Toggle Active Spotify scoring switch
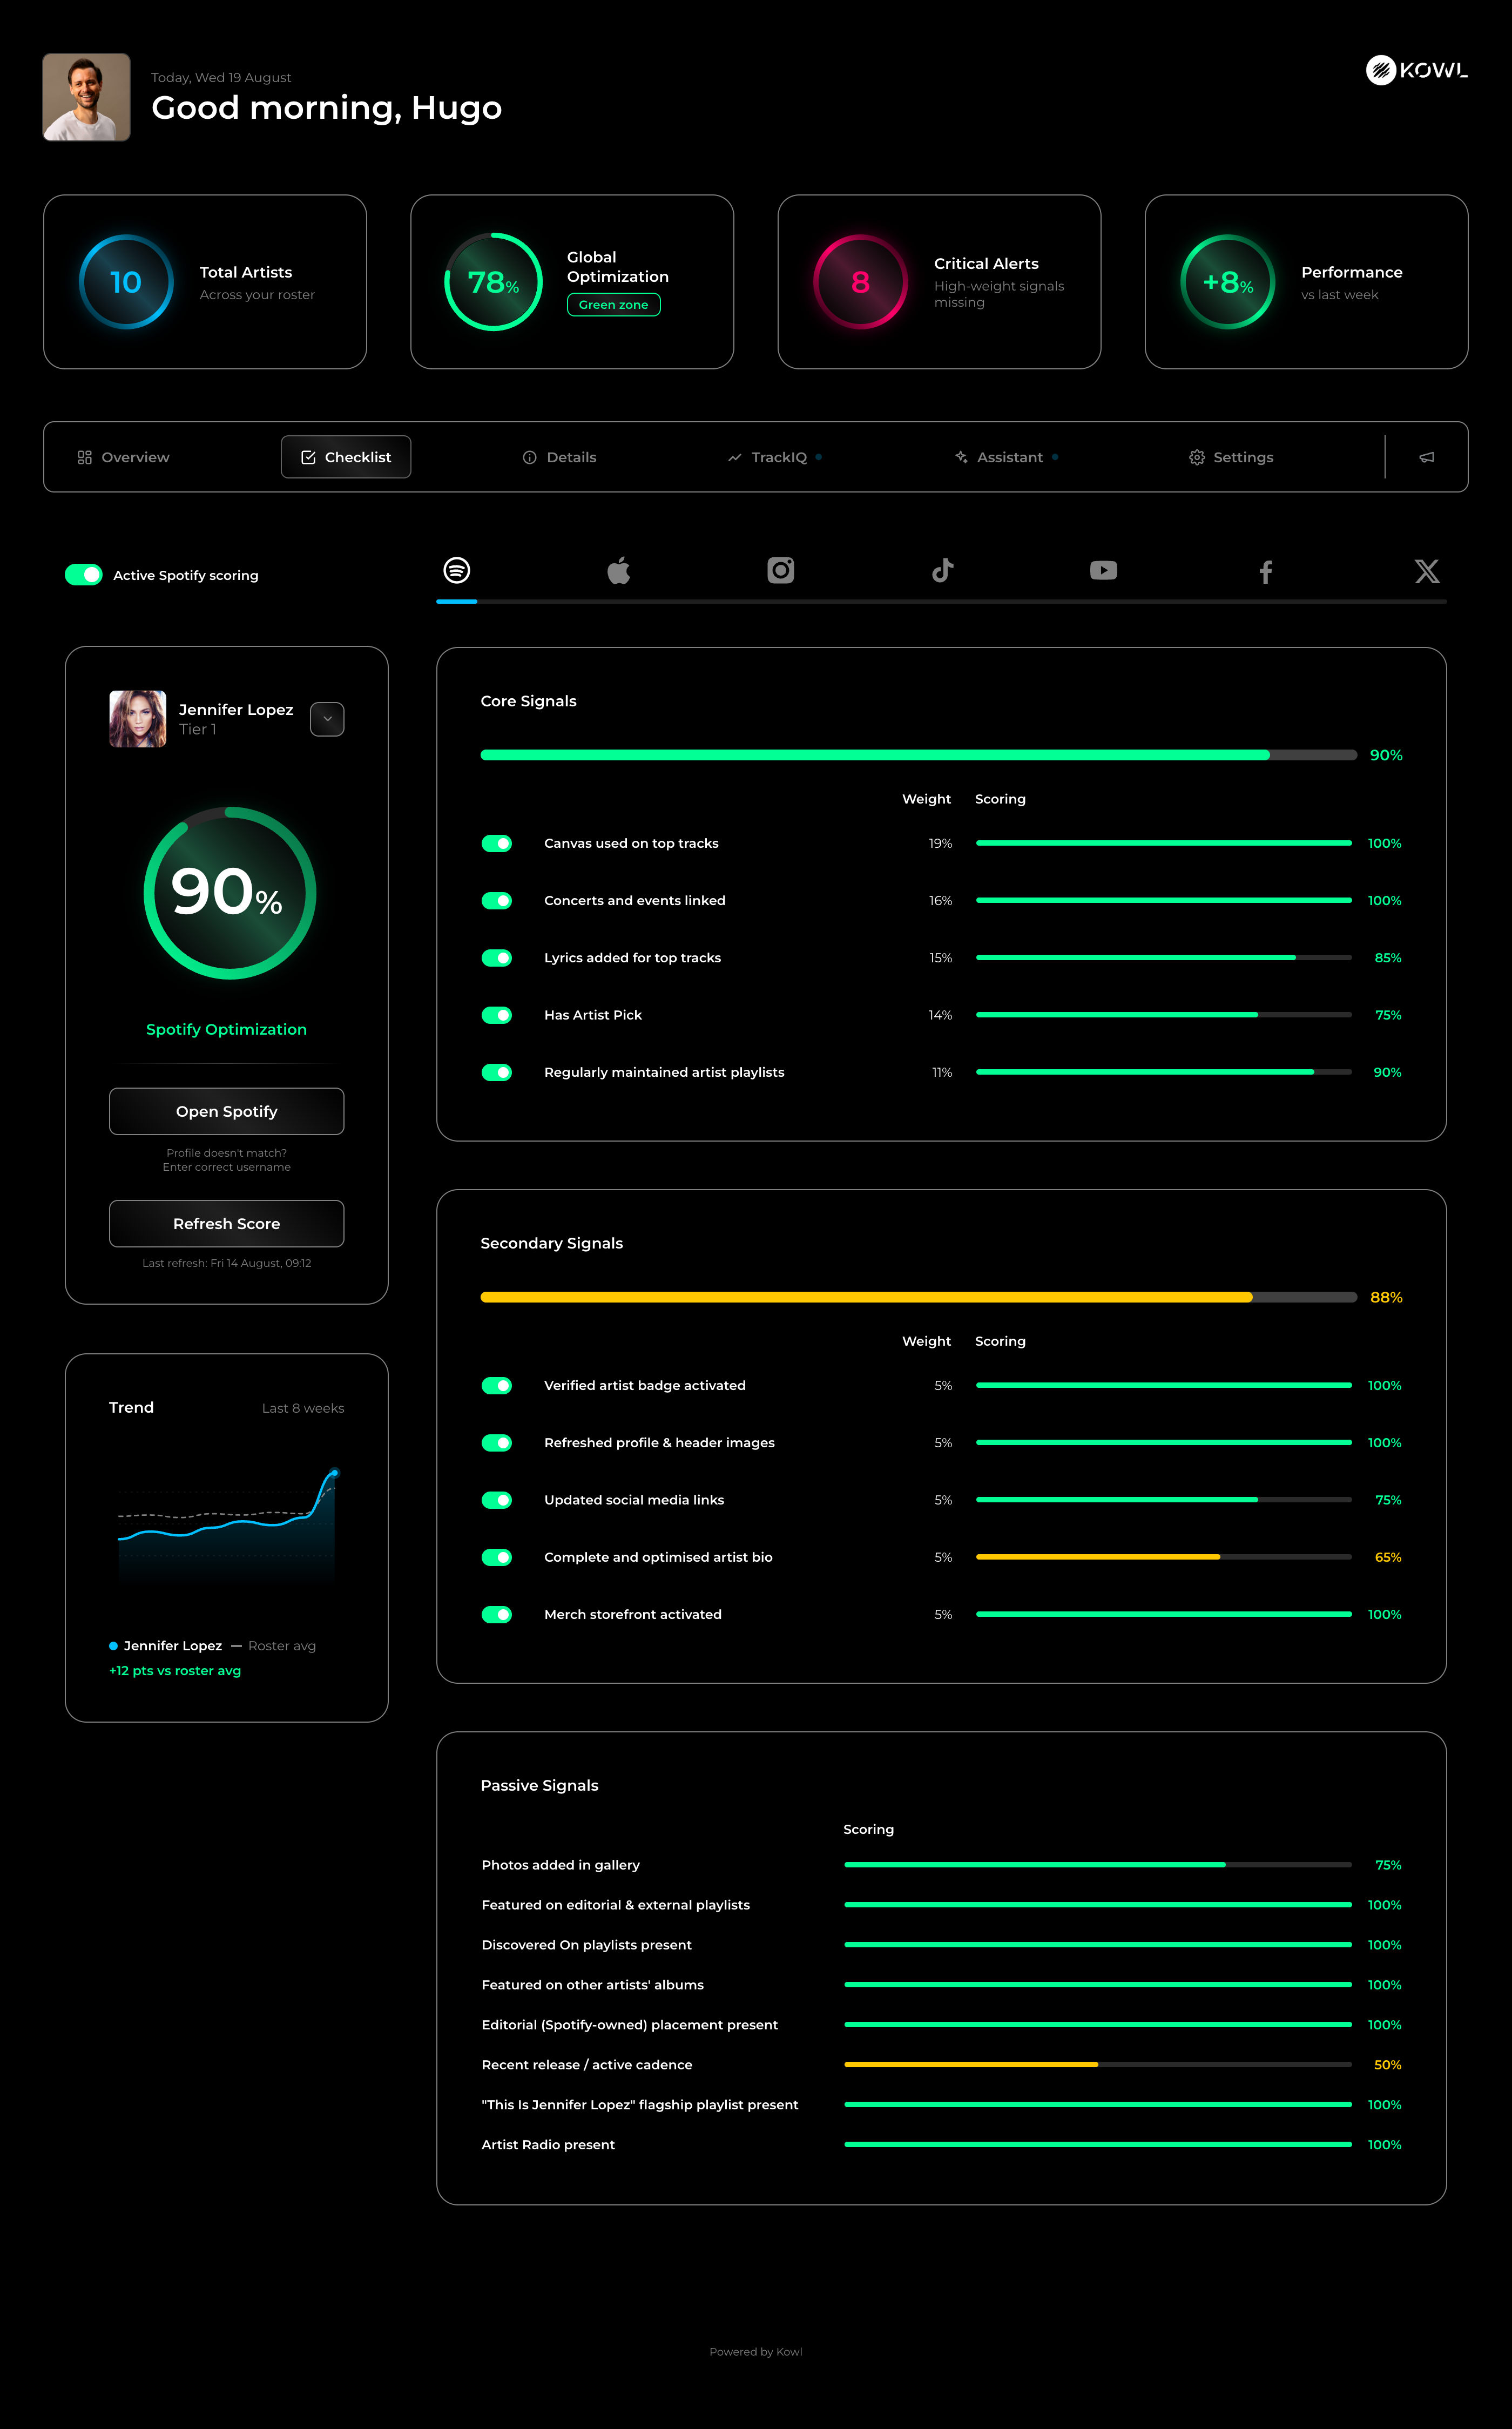Screen dimensions: 1512x2429 coord(84,575)
